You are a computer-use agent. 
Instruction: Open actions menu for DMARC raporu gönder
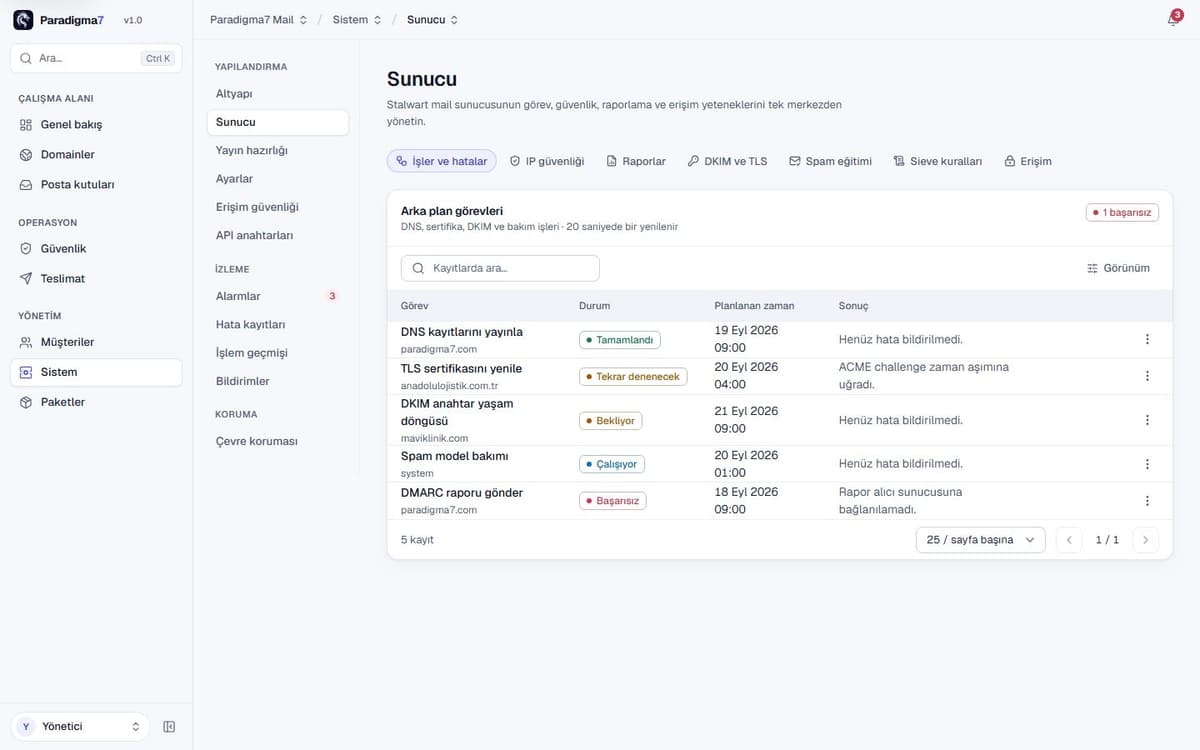(x=1147, y=501)
